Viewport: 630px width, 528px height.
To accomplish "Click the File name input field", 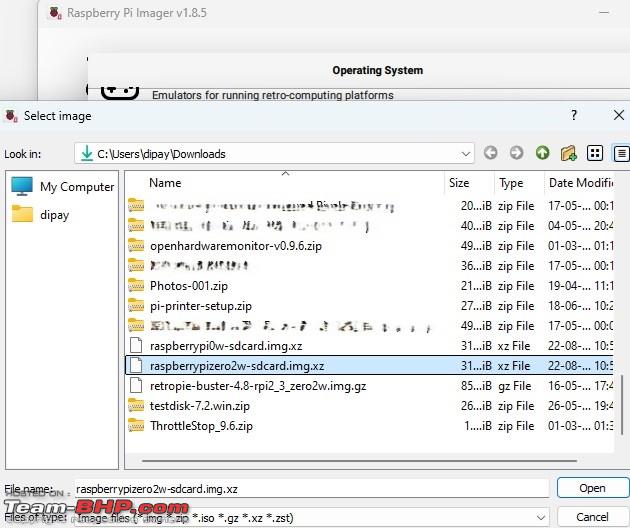I will point(311,489).
